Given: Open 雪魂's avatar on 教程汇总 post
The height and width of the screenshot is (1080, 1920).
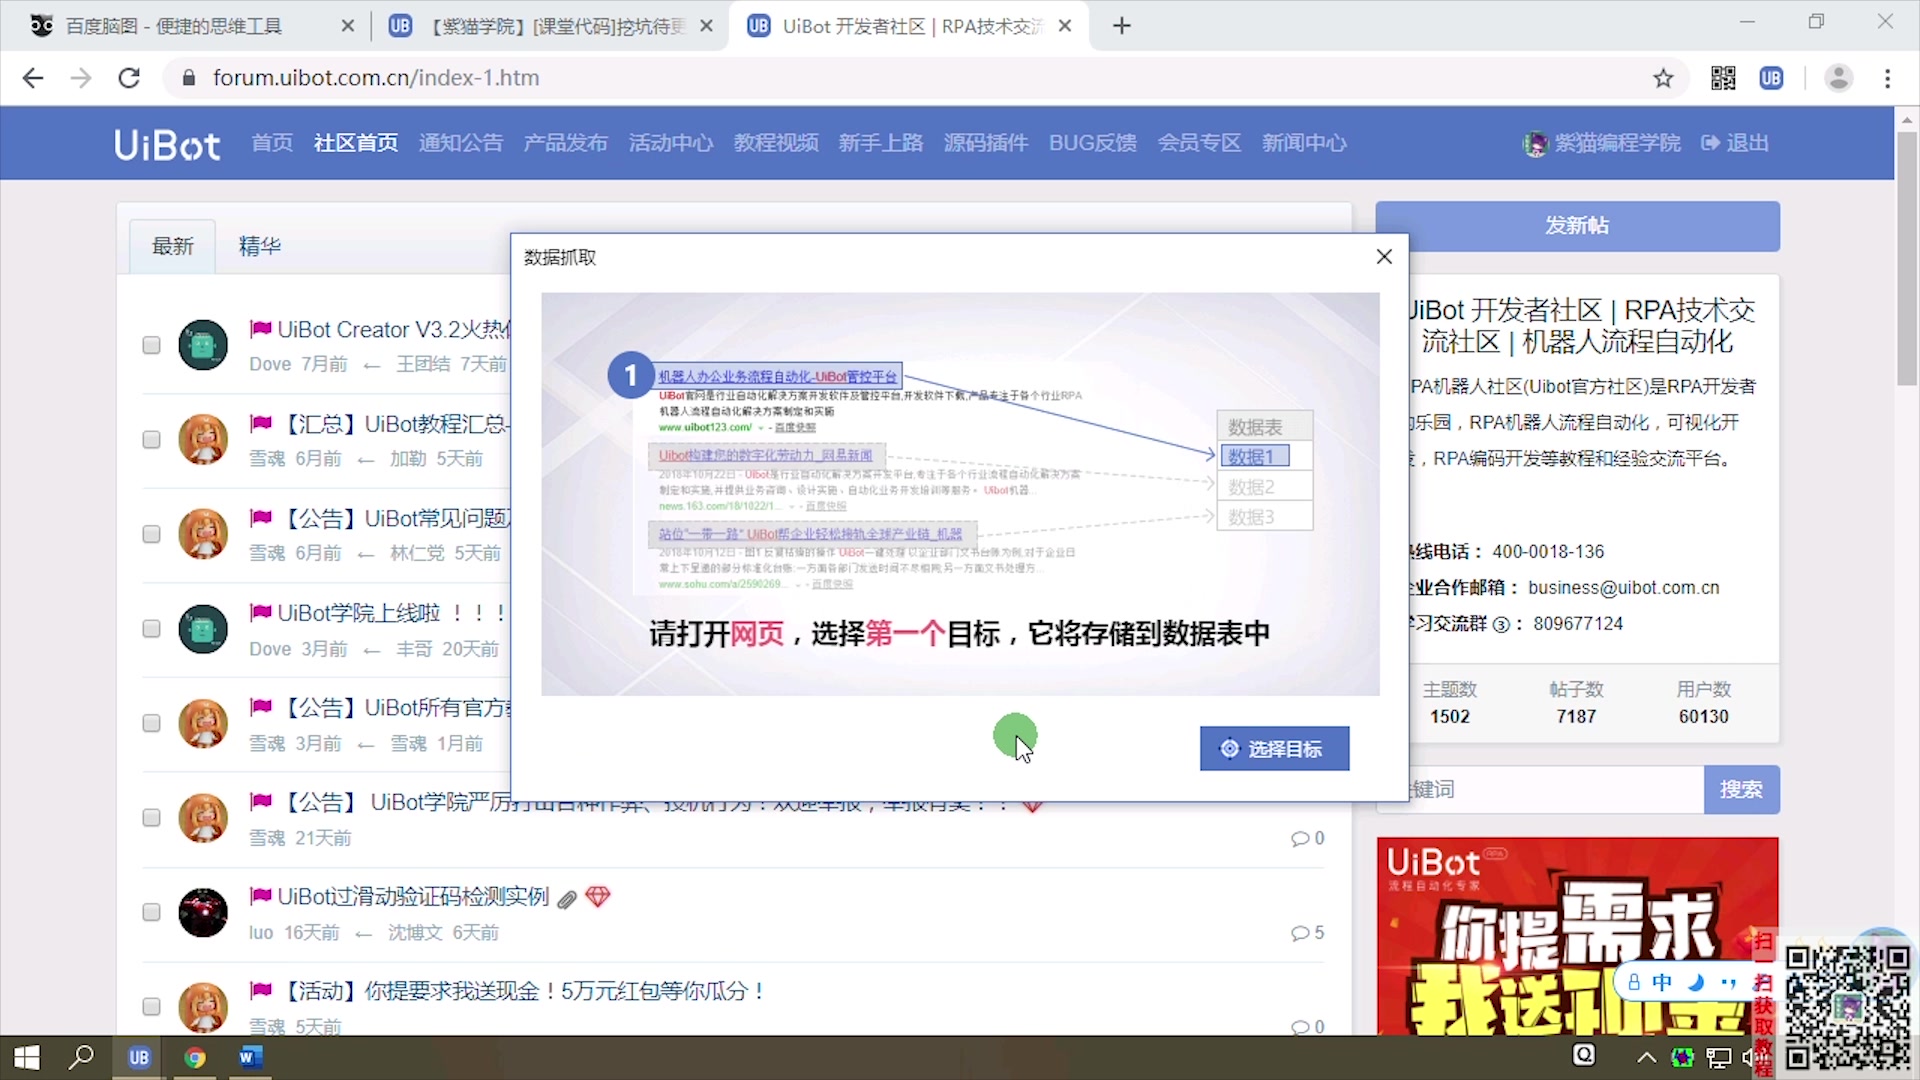Looking at the screenshot, I should [203, 439].
